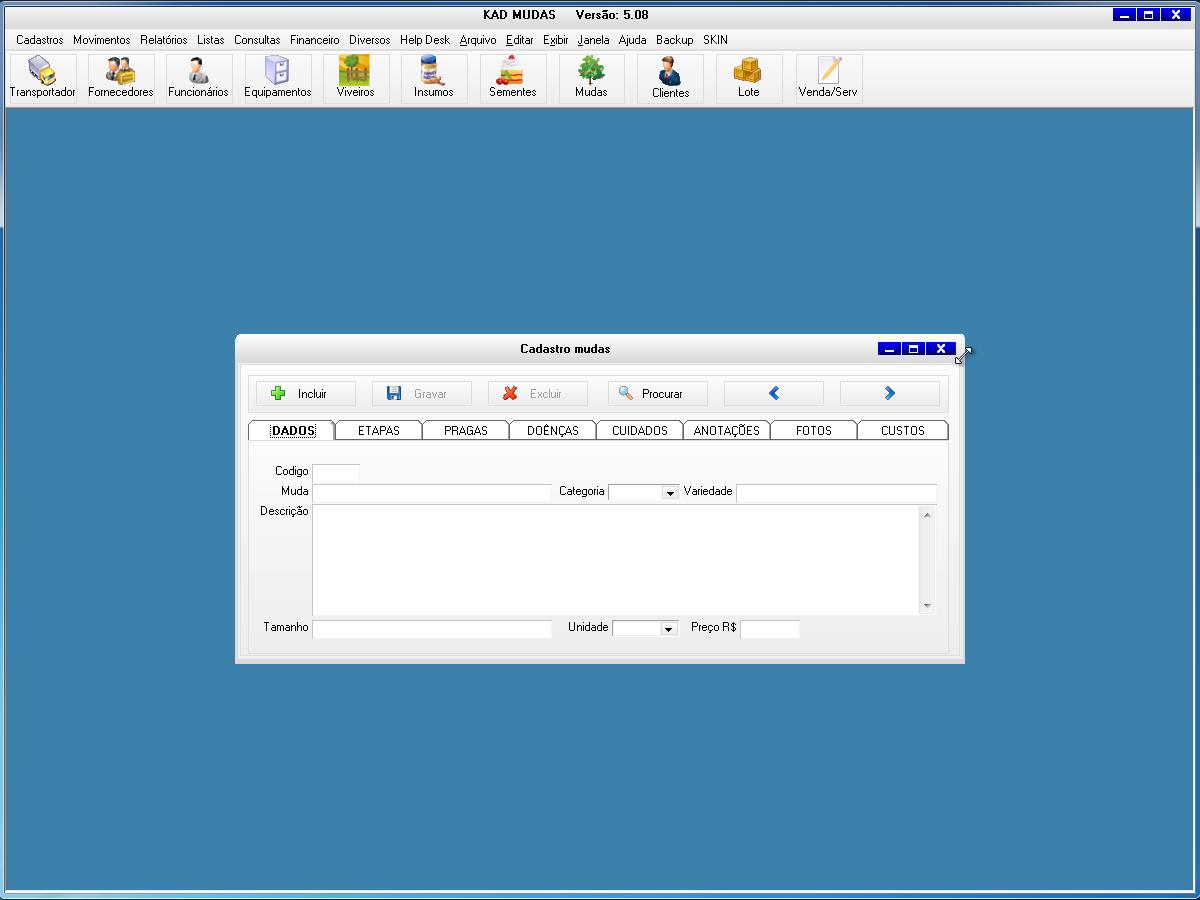Minimize the Cadastro mudas window
Viewport: 1200px width, 900px height.
pos(889,349)
